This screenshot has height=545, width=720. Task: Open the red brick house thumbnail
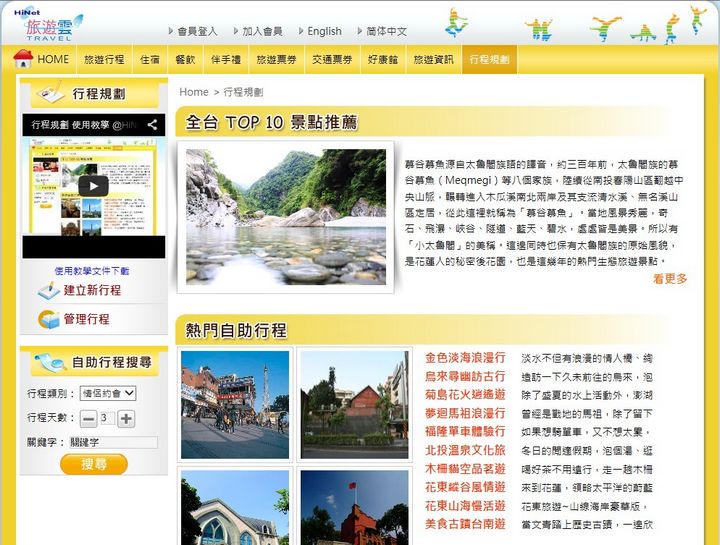tap(354, 405)
